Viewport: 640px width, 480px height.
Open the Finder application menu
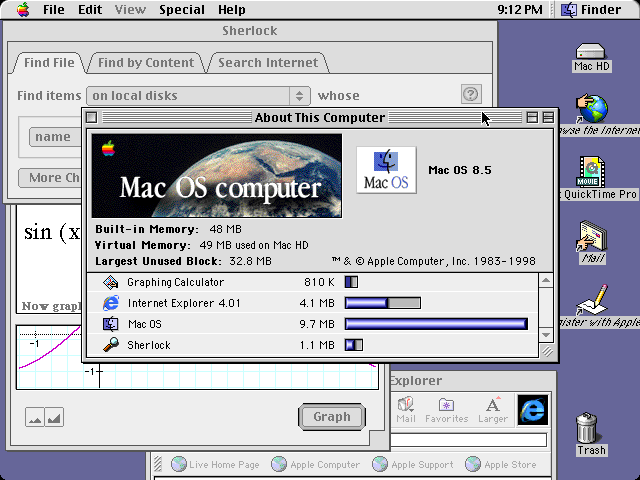pos(591,9)
